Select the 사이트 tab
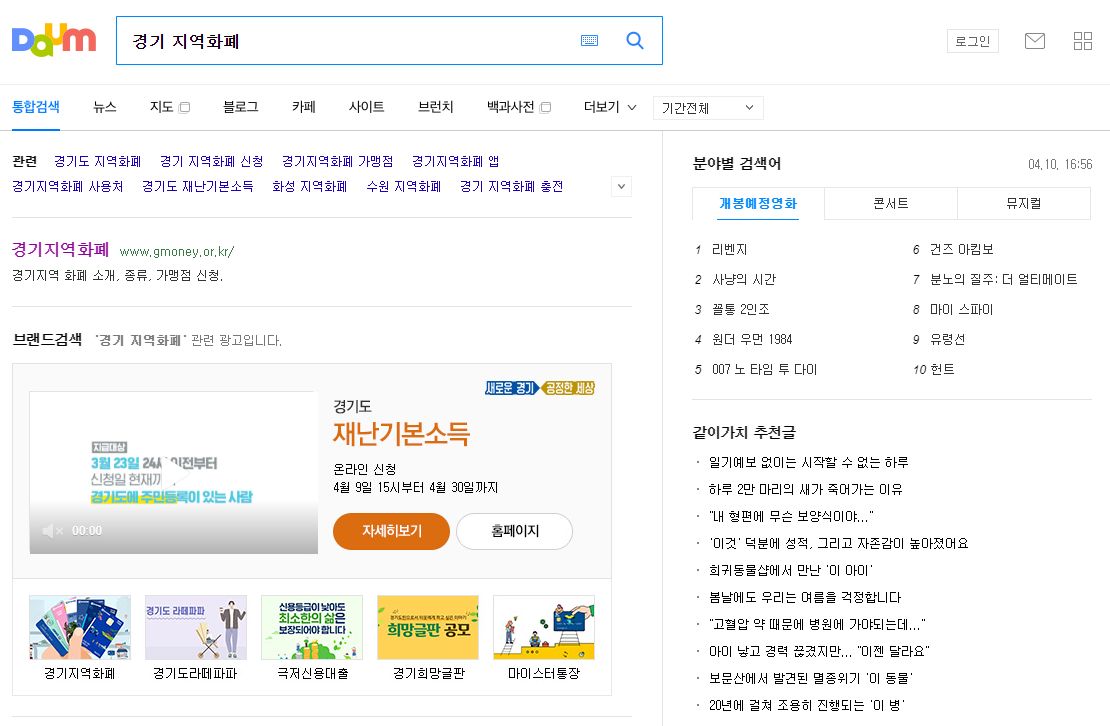 (367, 107)
